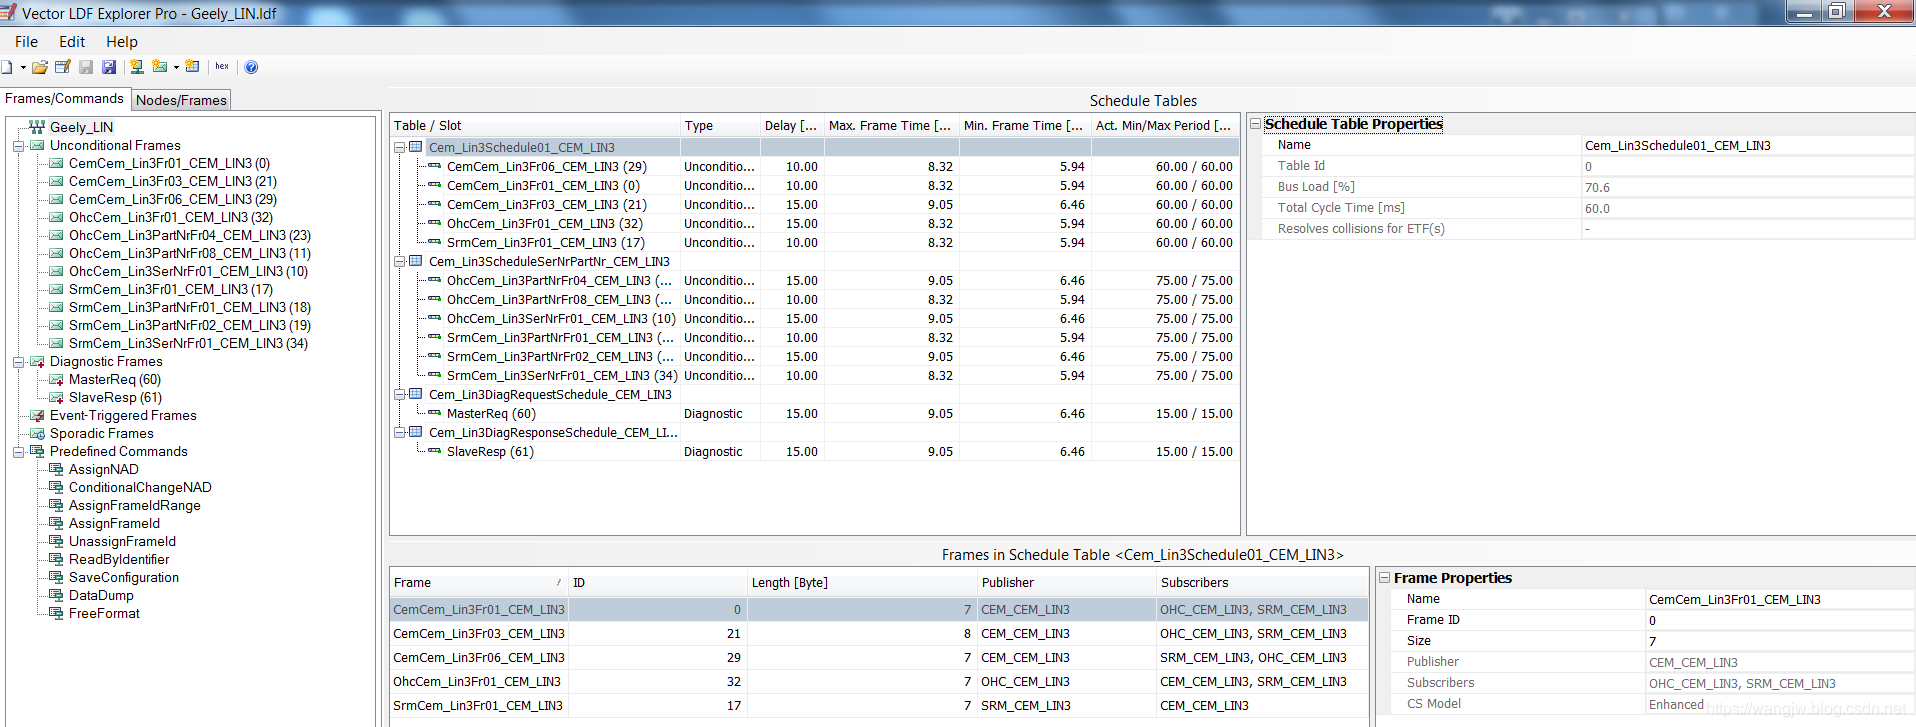This screenshot has width=1916, height=727.
Task: Click the new schedule table toolbar icon
Action: pos(193,67)
